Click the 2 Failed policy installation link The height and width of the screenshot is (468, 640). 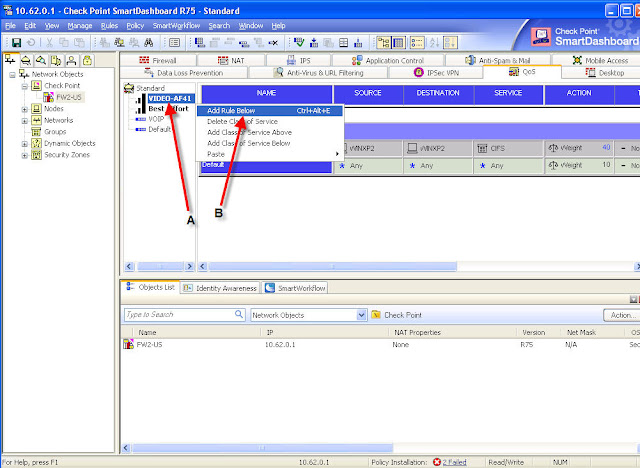coord(454,462)
